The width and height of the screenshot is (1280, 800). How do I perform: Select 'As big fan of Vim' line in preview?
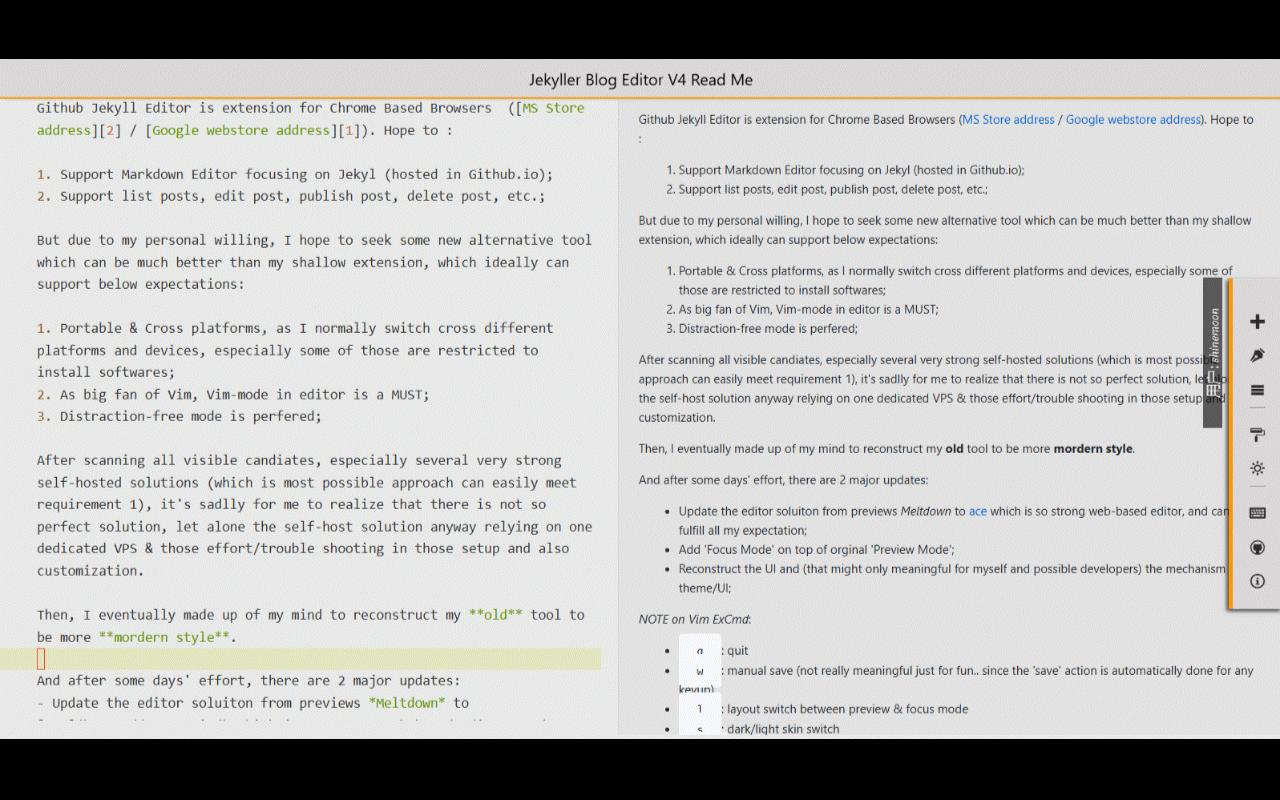point(808,309)
